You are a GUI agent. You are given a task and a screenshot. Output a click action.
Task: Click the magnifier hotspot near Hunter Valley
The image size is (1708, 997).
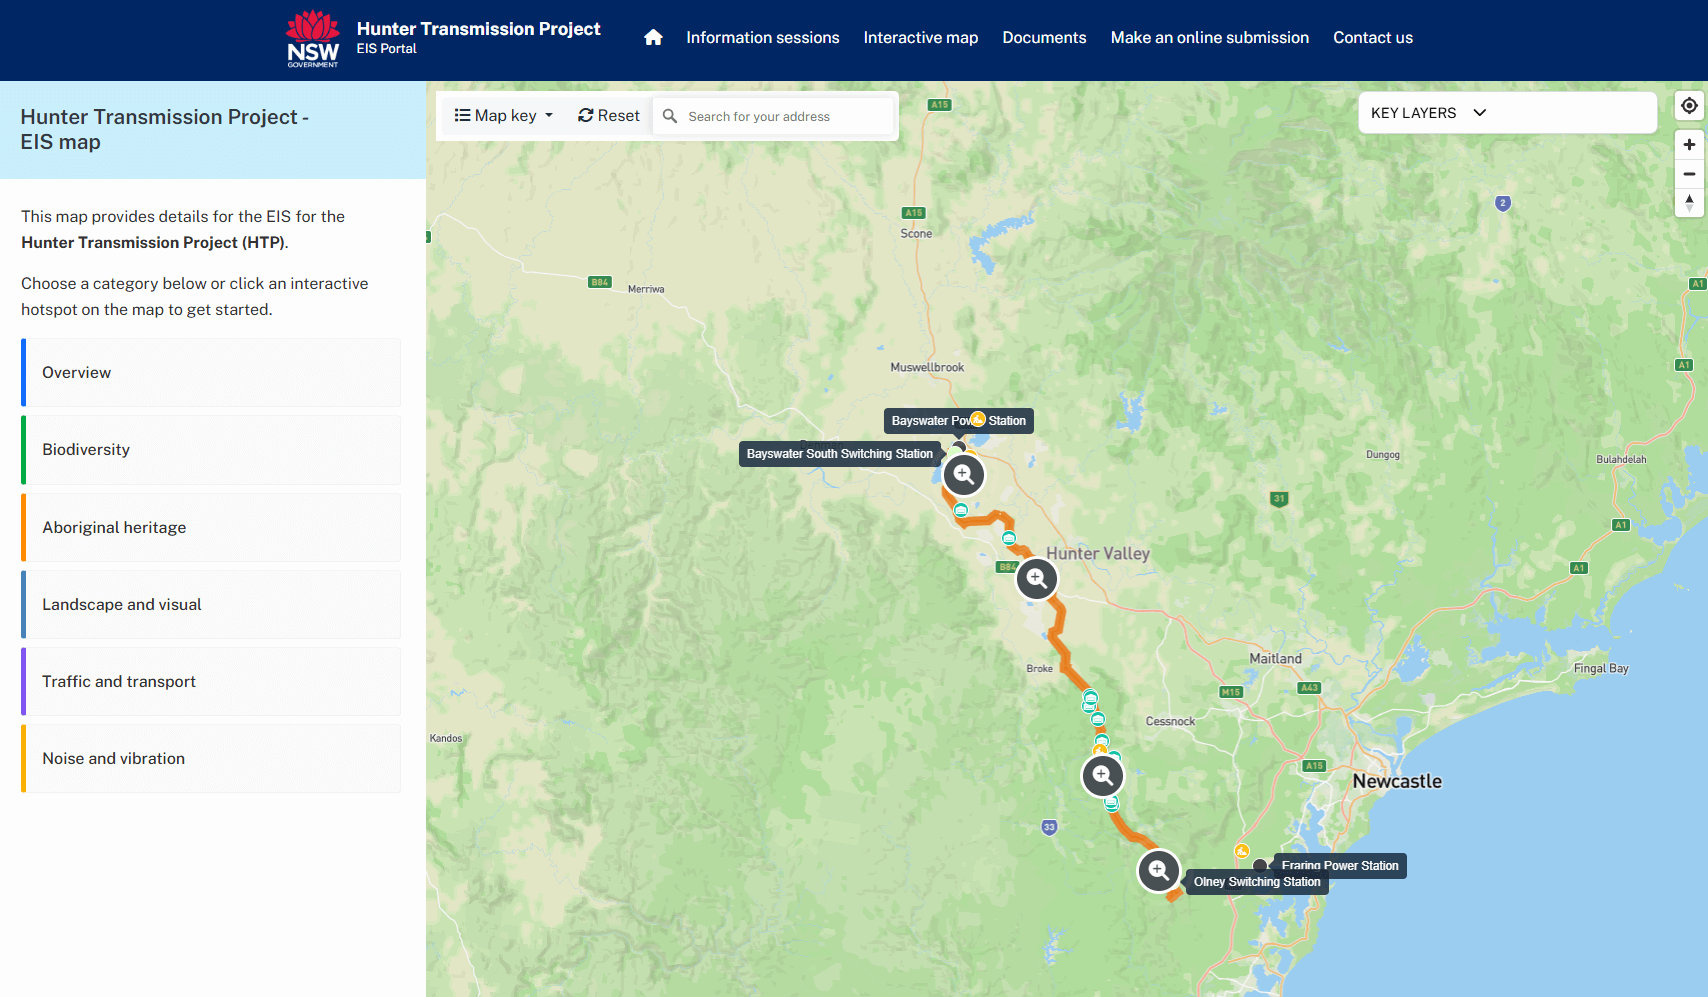[x=1037, y=579]
